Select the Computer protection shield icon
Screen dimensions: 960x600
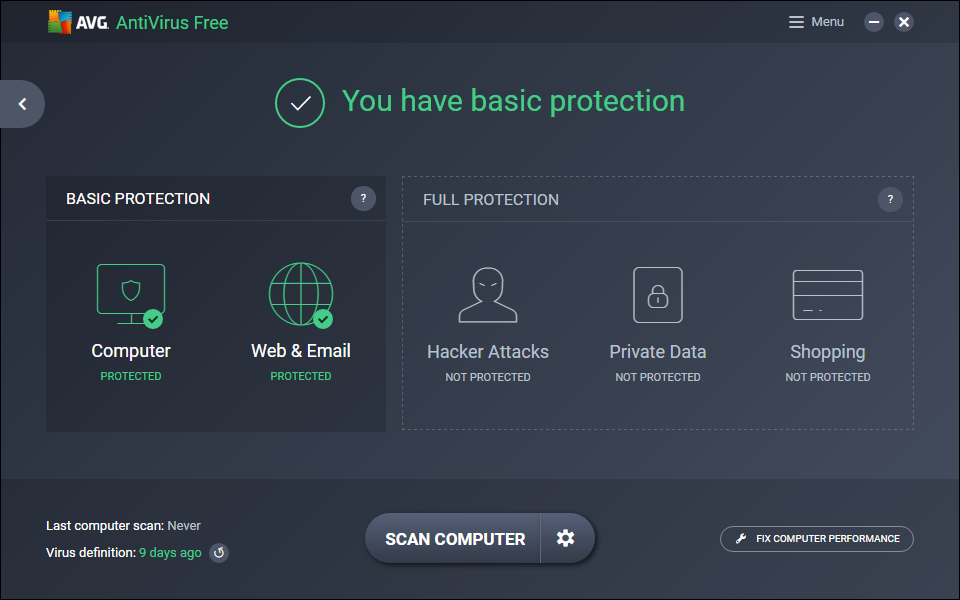[x=130, y=293]
